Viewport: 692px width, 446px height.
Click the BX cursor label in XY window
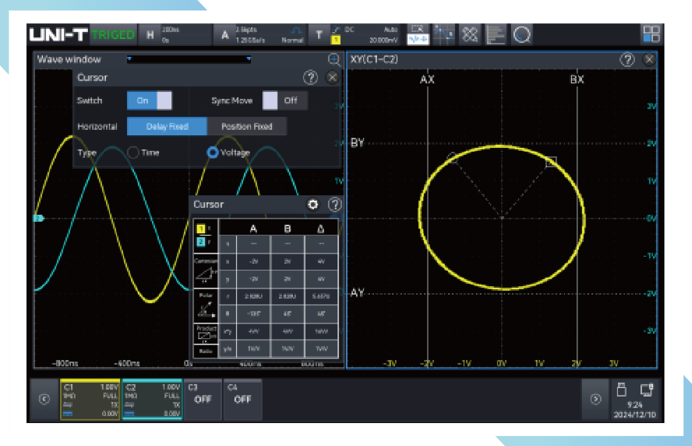pyautogui.click(x=577, y=80)
